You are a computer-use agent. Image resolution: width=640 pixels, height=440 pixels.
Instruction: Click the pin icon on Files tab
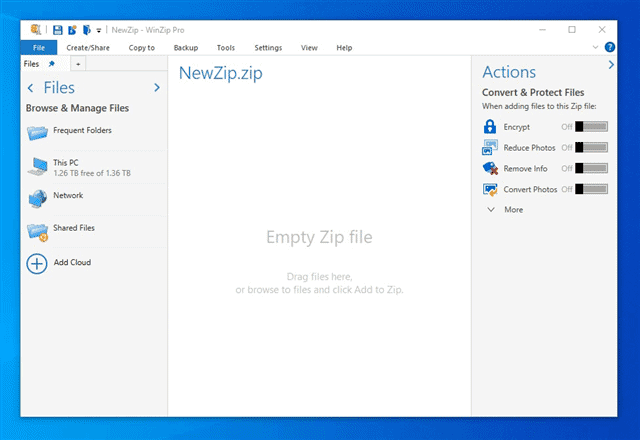tap(51, 64)
